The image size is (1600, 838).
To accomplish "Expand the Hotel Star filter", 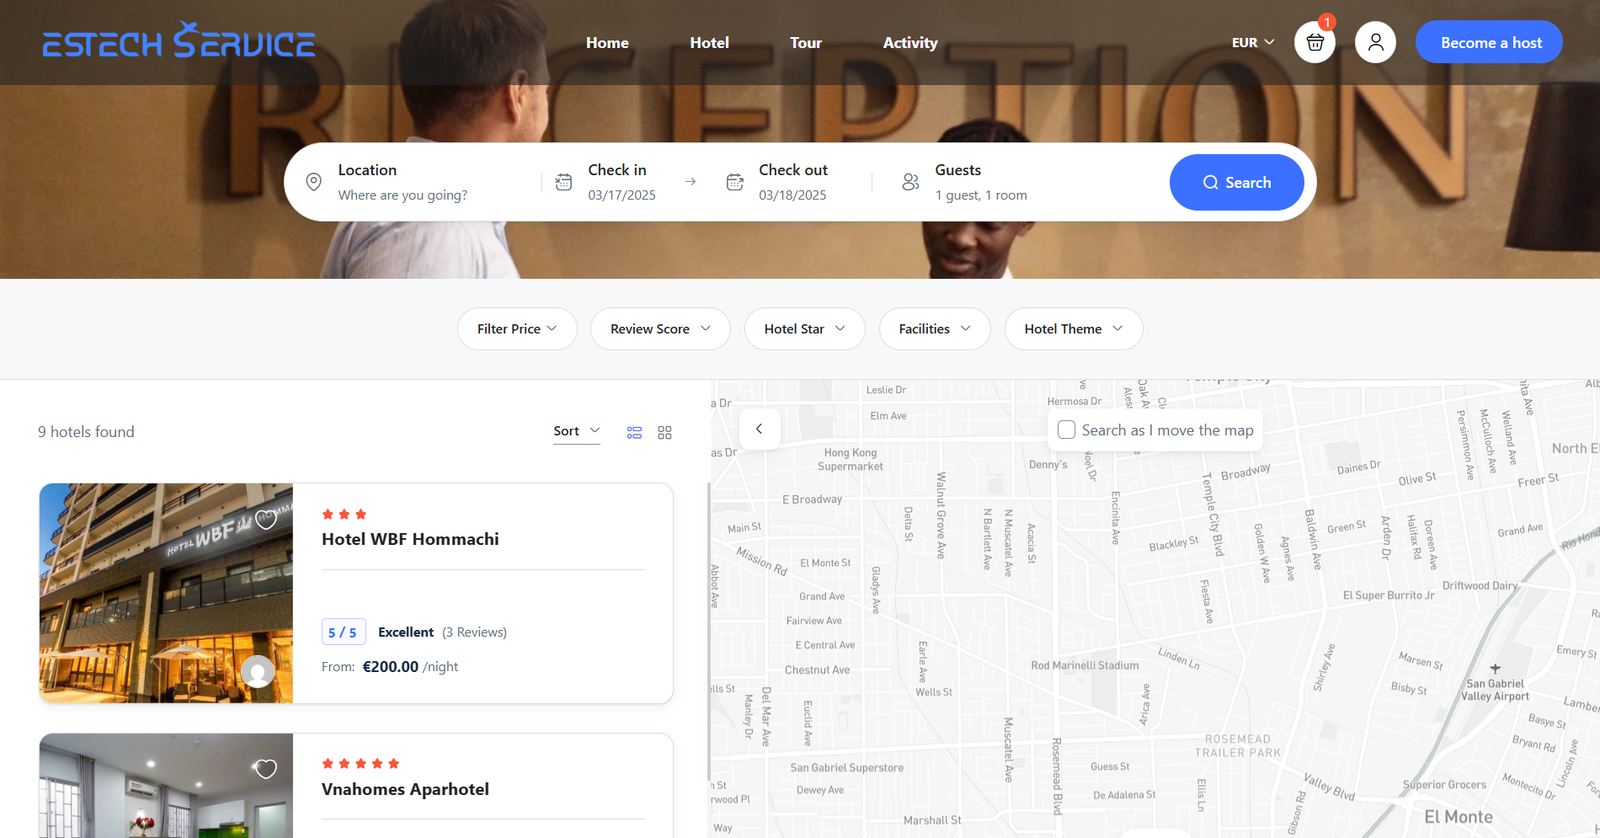I will pos(804,329).
